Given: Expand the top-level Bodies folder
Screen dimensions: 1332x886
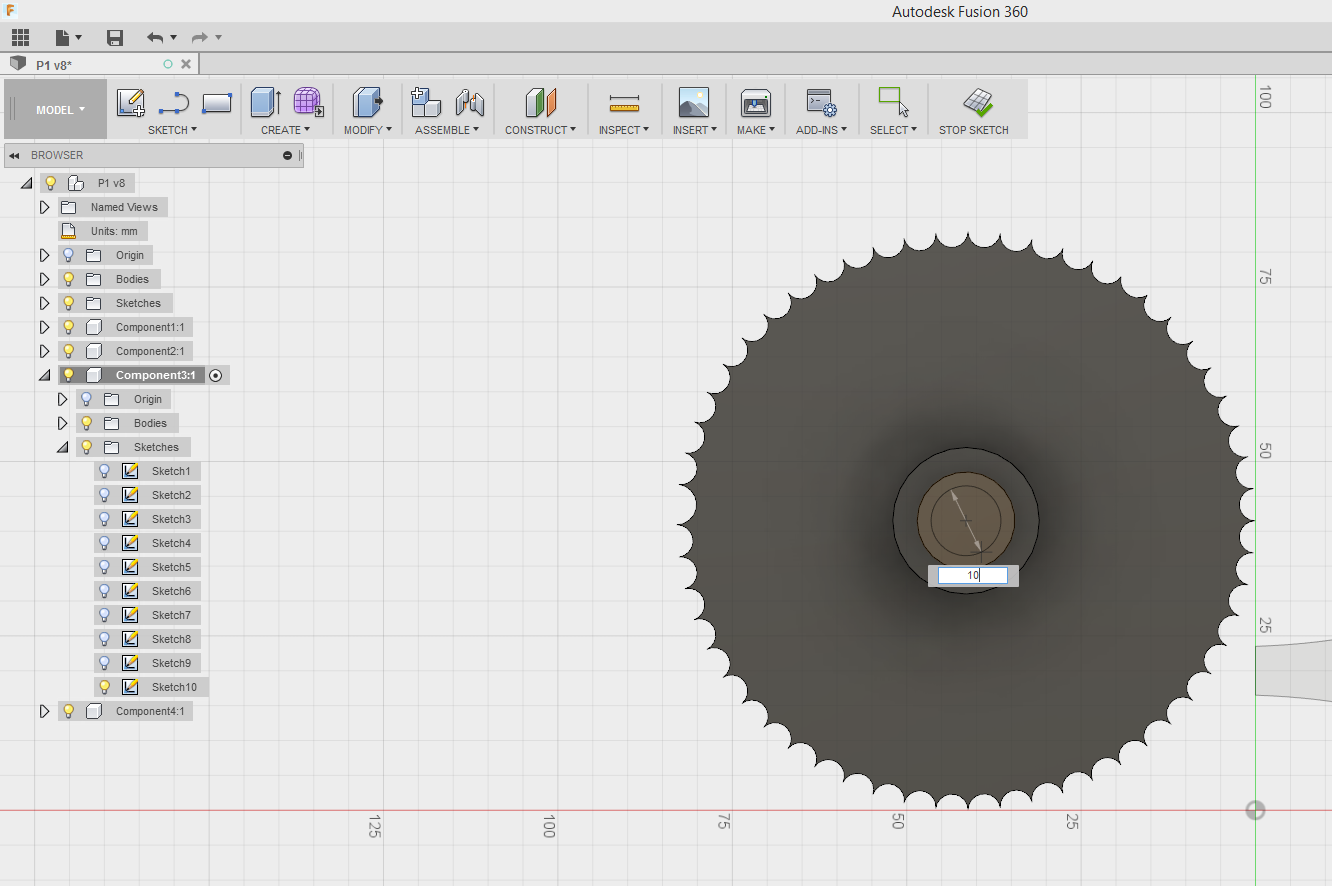Looking at the screenshot, I should click(44, 279).
